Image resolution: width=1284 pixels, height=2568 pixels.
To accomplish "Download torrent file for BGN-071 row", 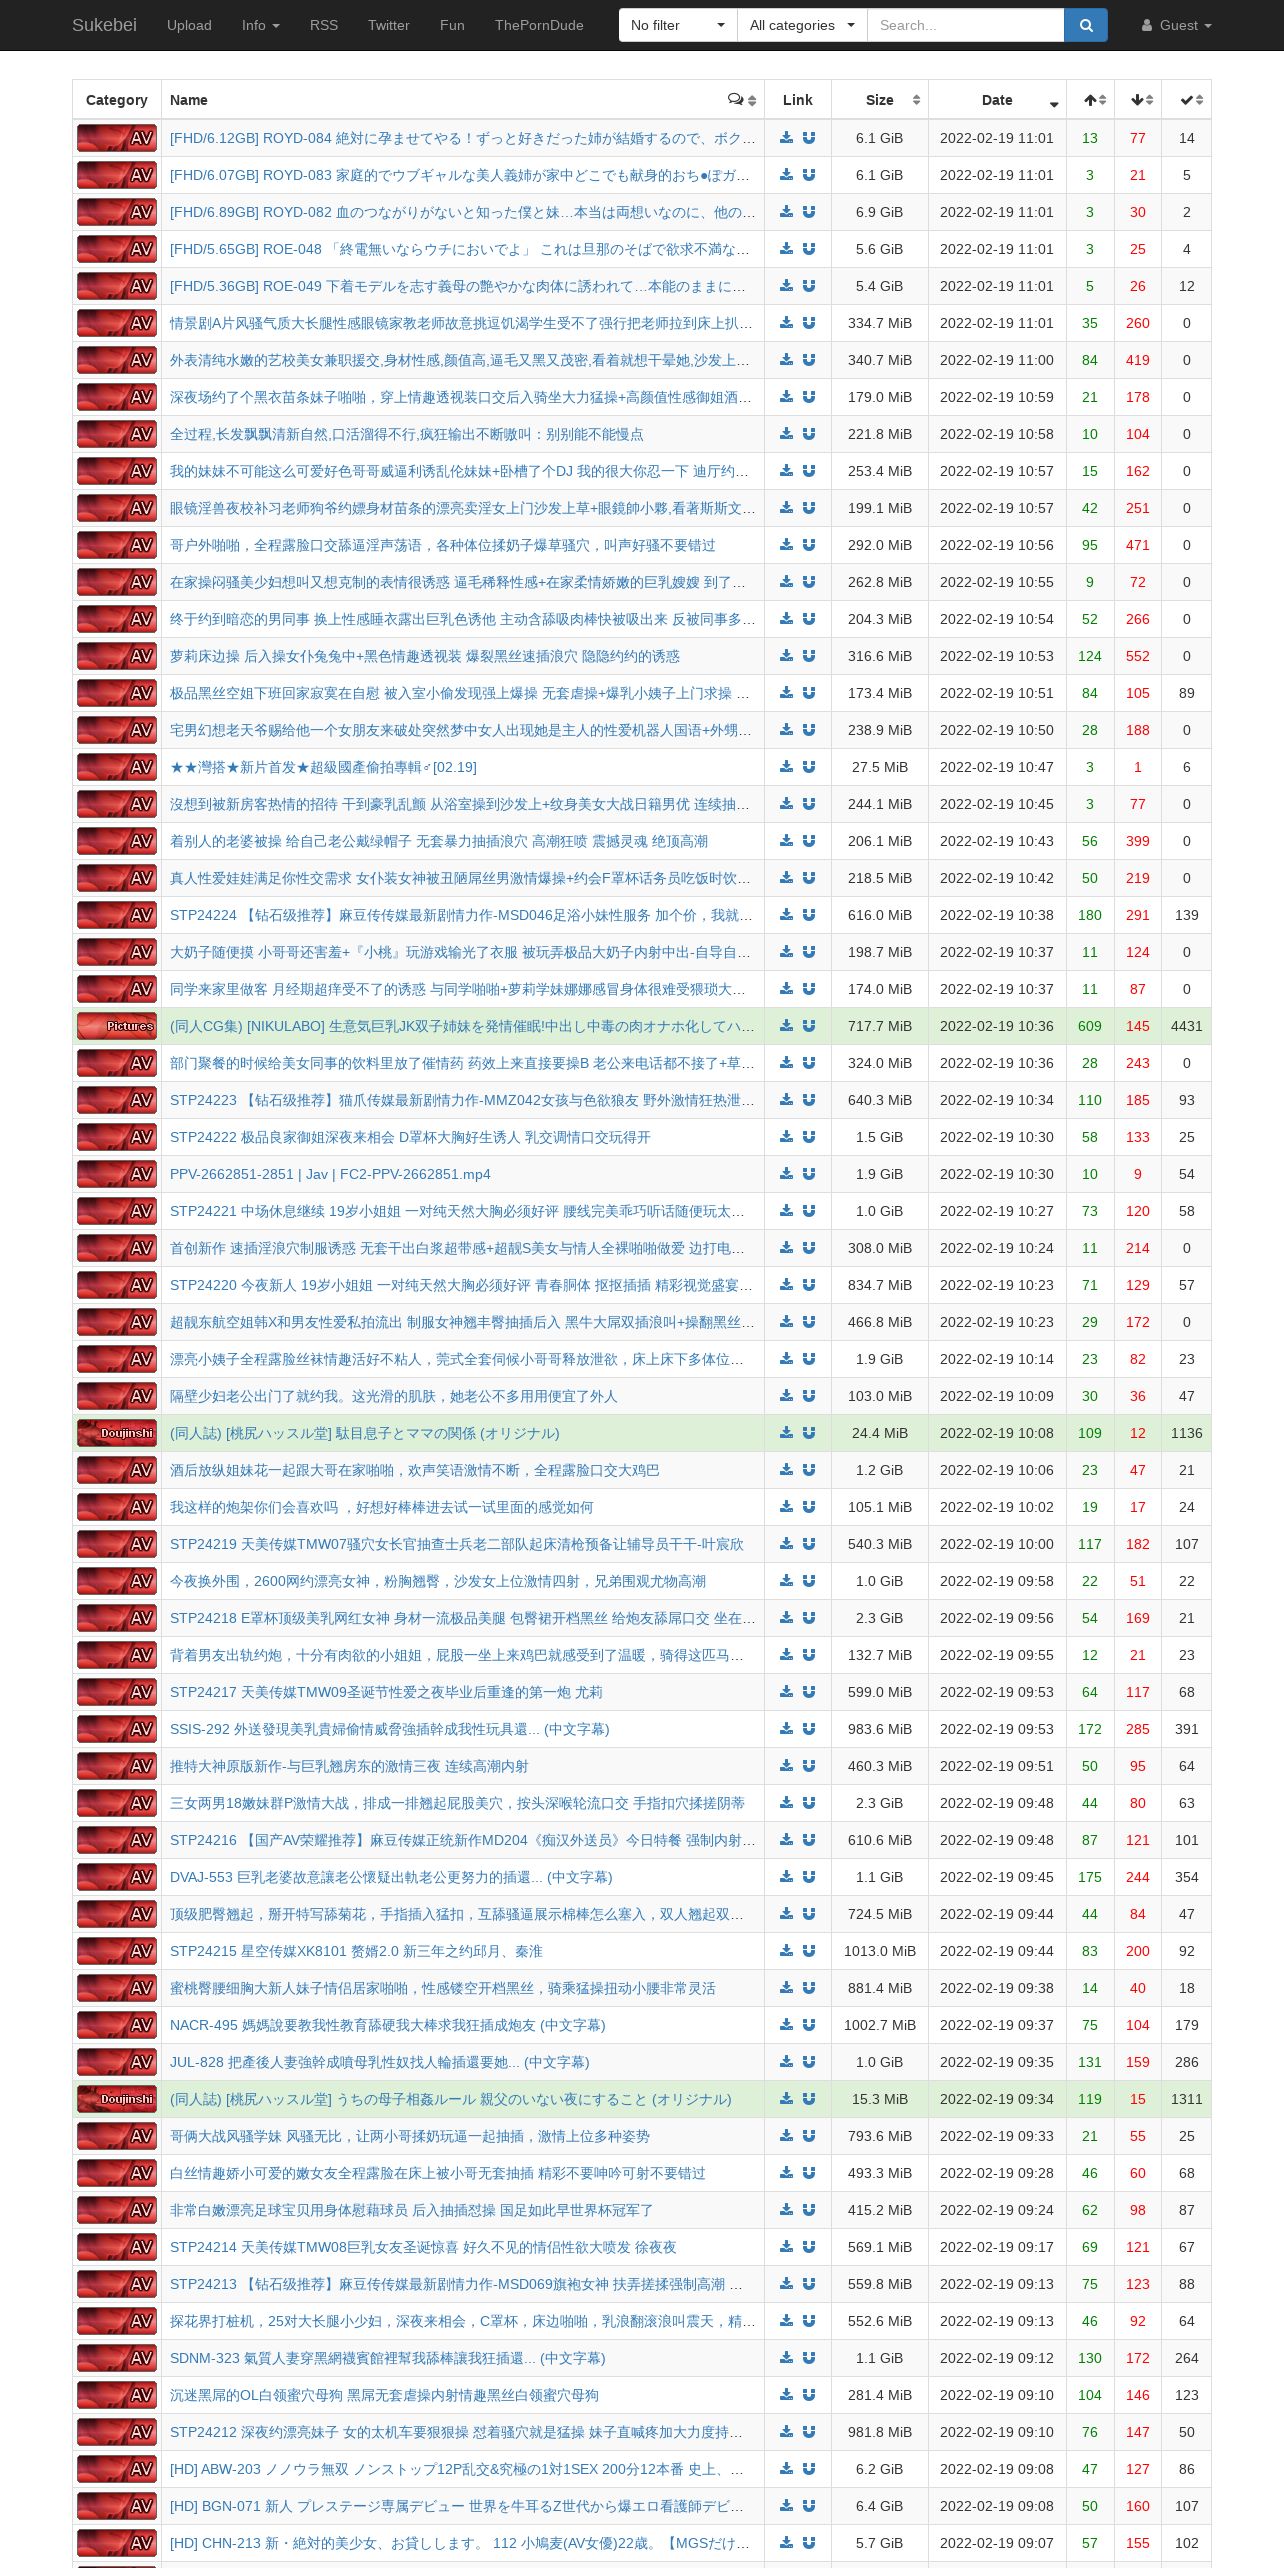I will (x=787, y=2506).
